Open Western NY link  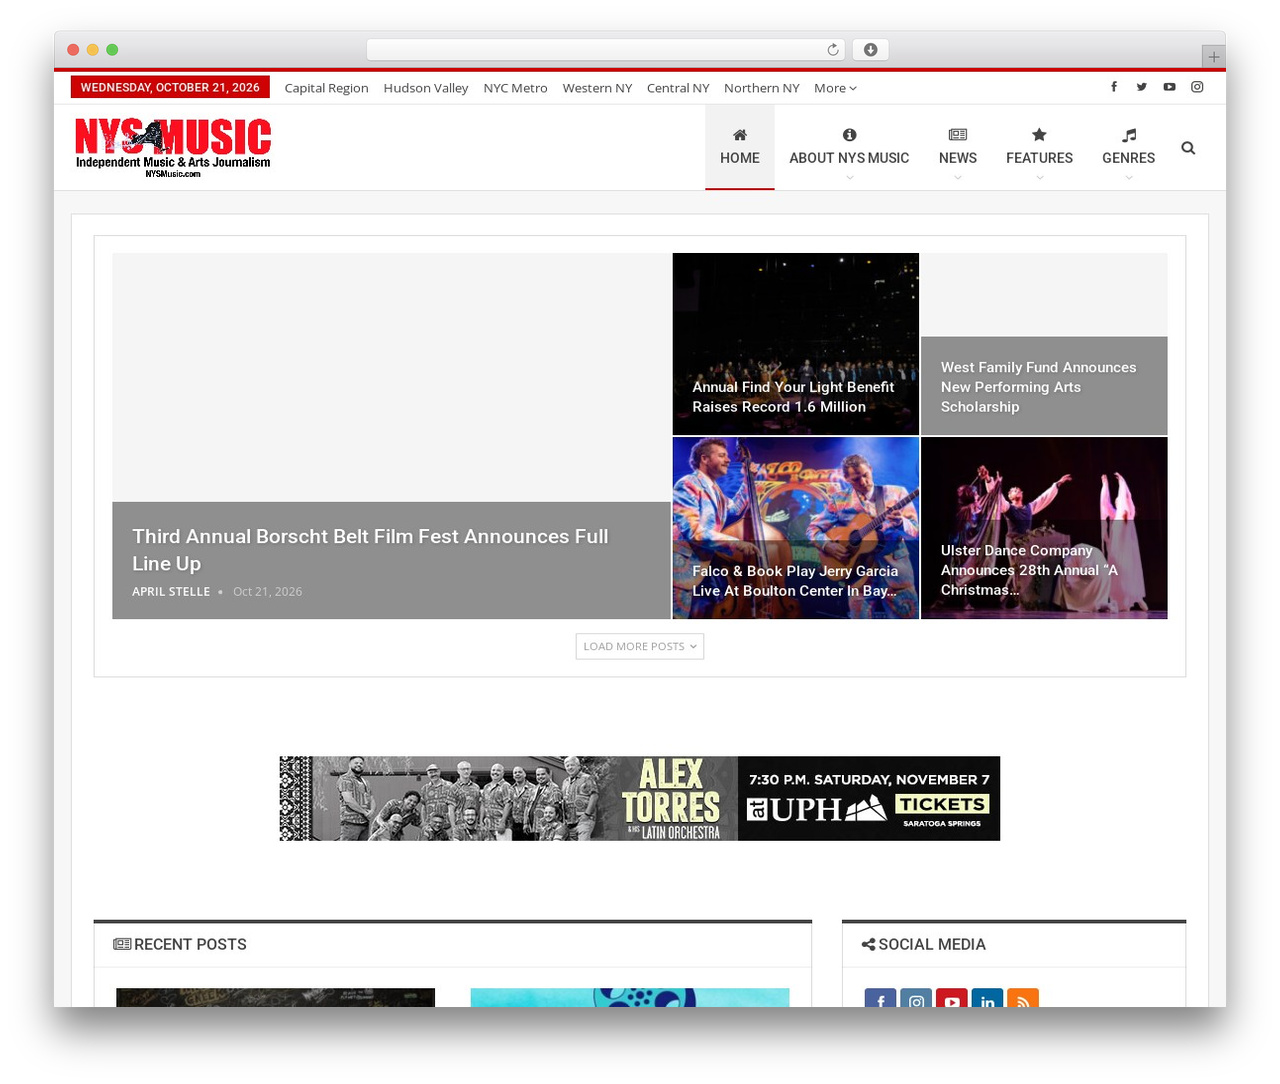coord(597,88)
